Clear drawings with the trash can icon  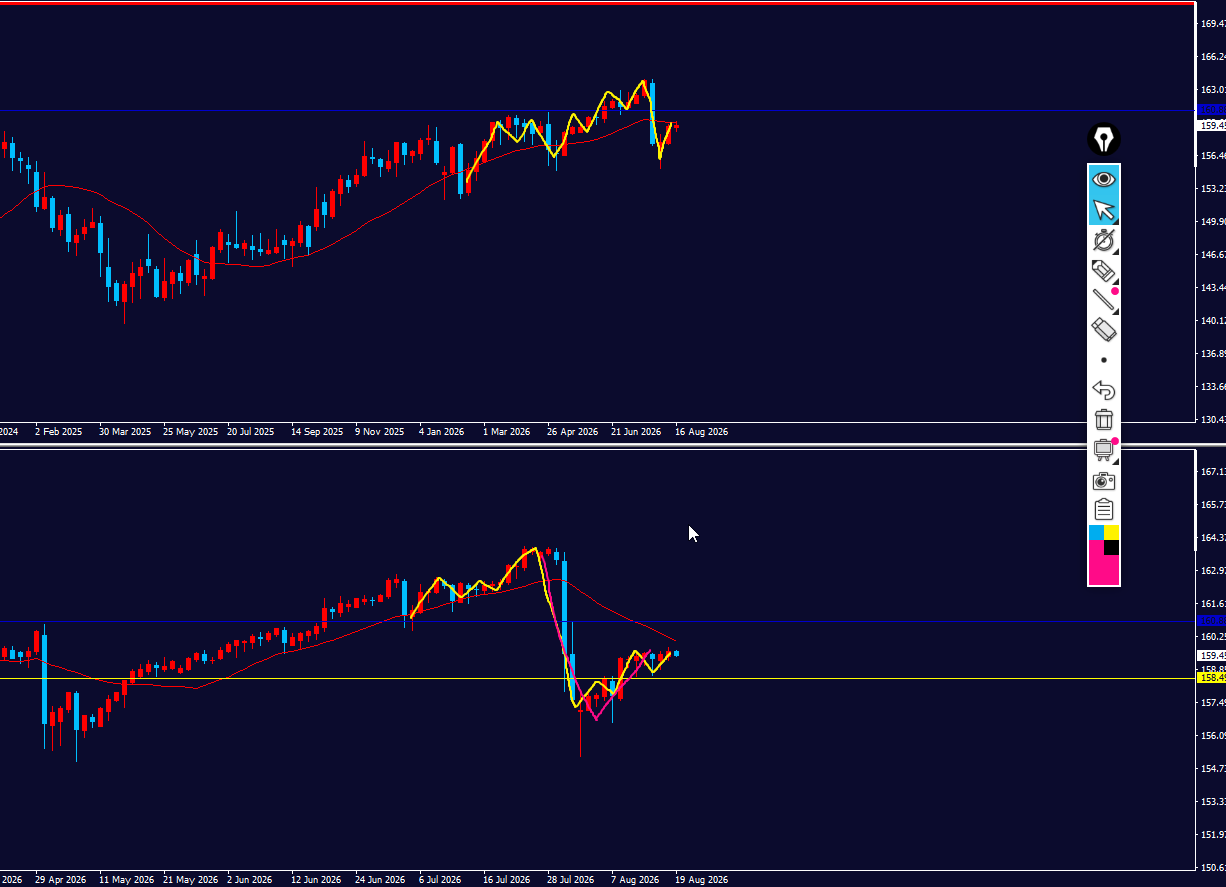pos(1104,420)
